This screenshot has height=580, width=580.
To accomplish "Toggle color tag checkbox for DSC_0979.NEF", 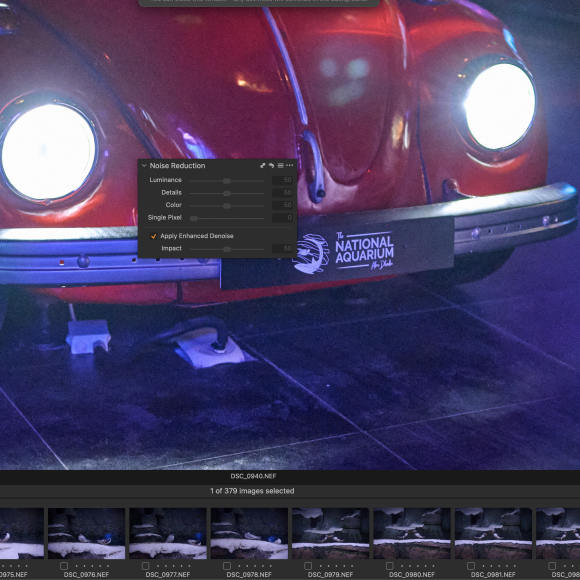I will point(308,566).
